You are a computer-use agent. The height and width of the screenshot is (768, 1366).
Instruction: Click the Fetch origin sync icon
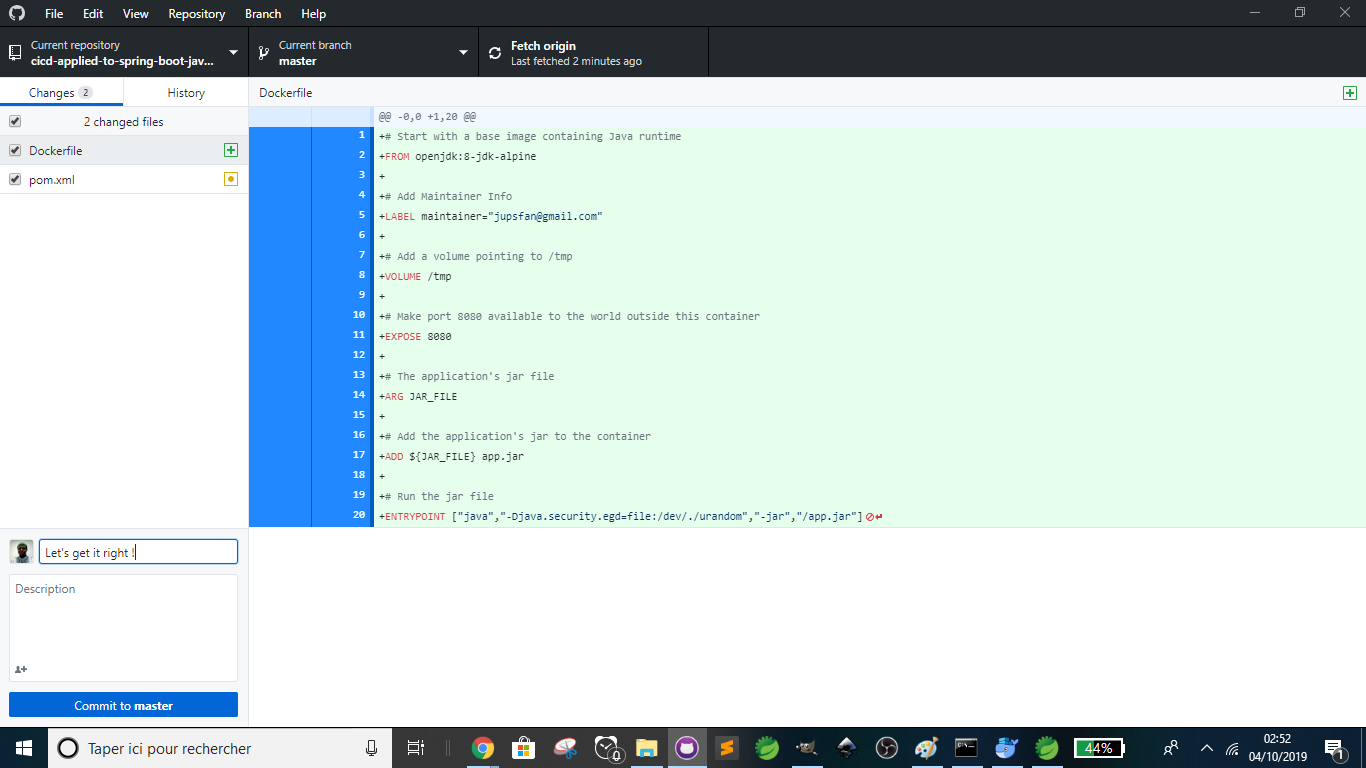click(x=495, y=53)
